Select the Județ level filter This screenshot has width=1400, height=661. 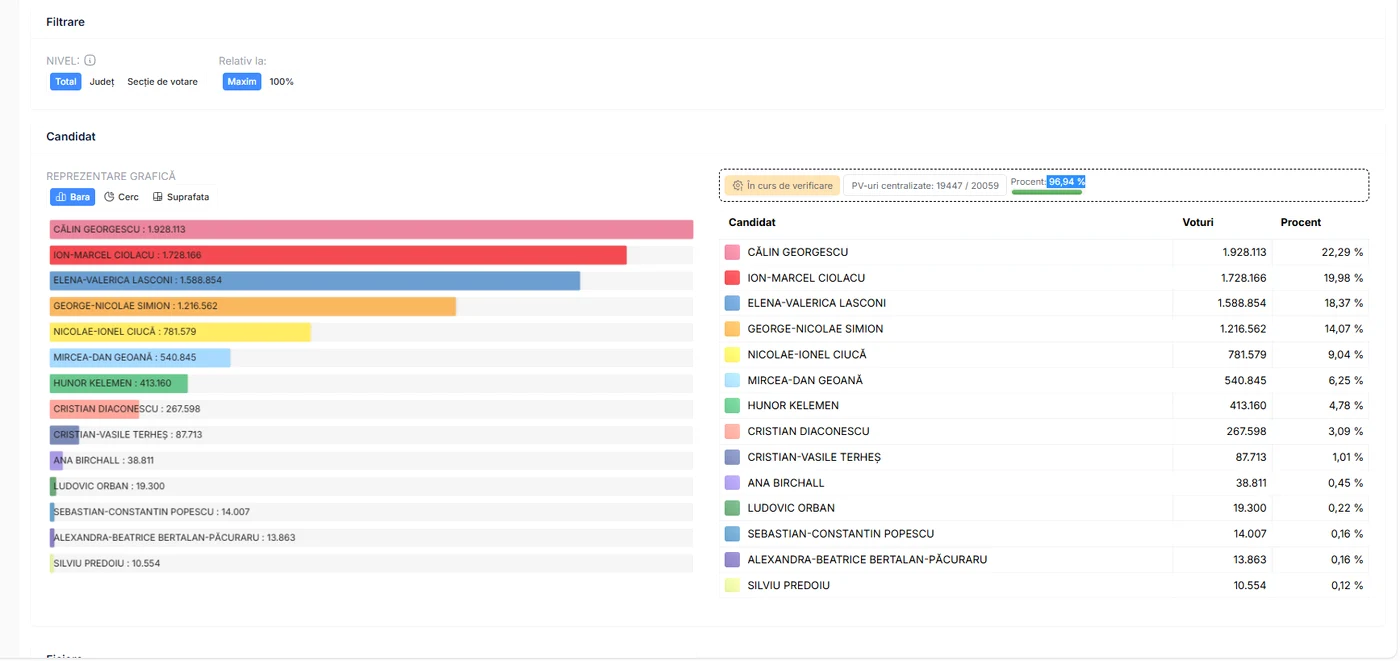102,82
